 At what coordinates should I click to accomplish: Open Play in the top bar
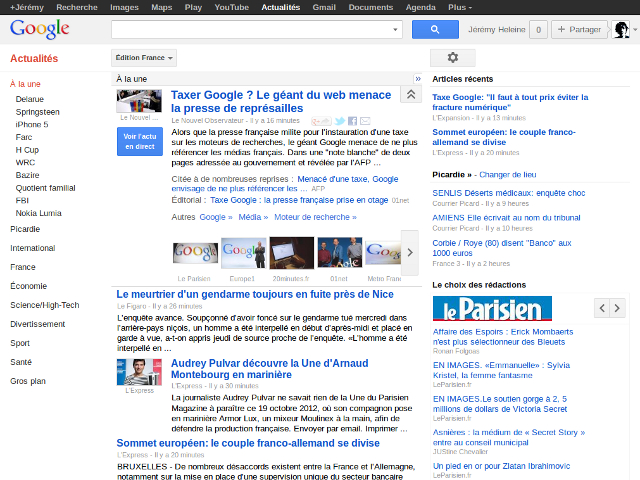[193, 7]
